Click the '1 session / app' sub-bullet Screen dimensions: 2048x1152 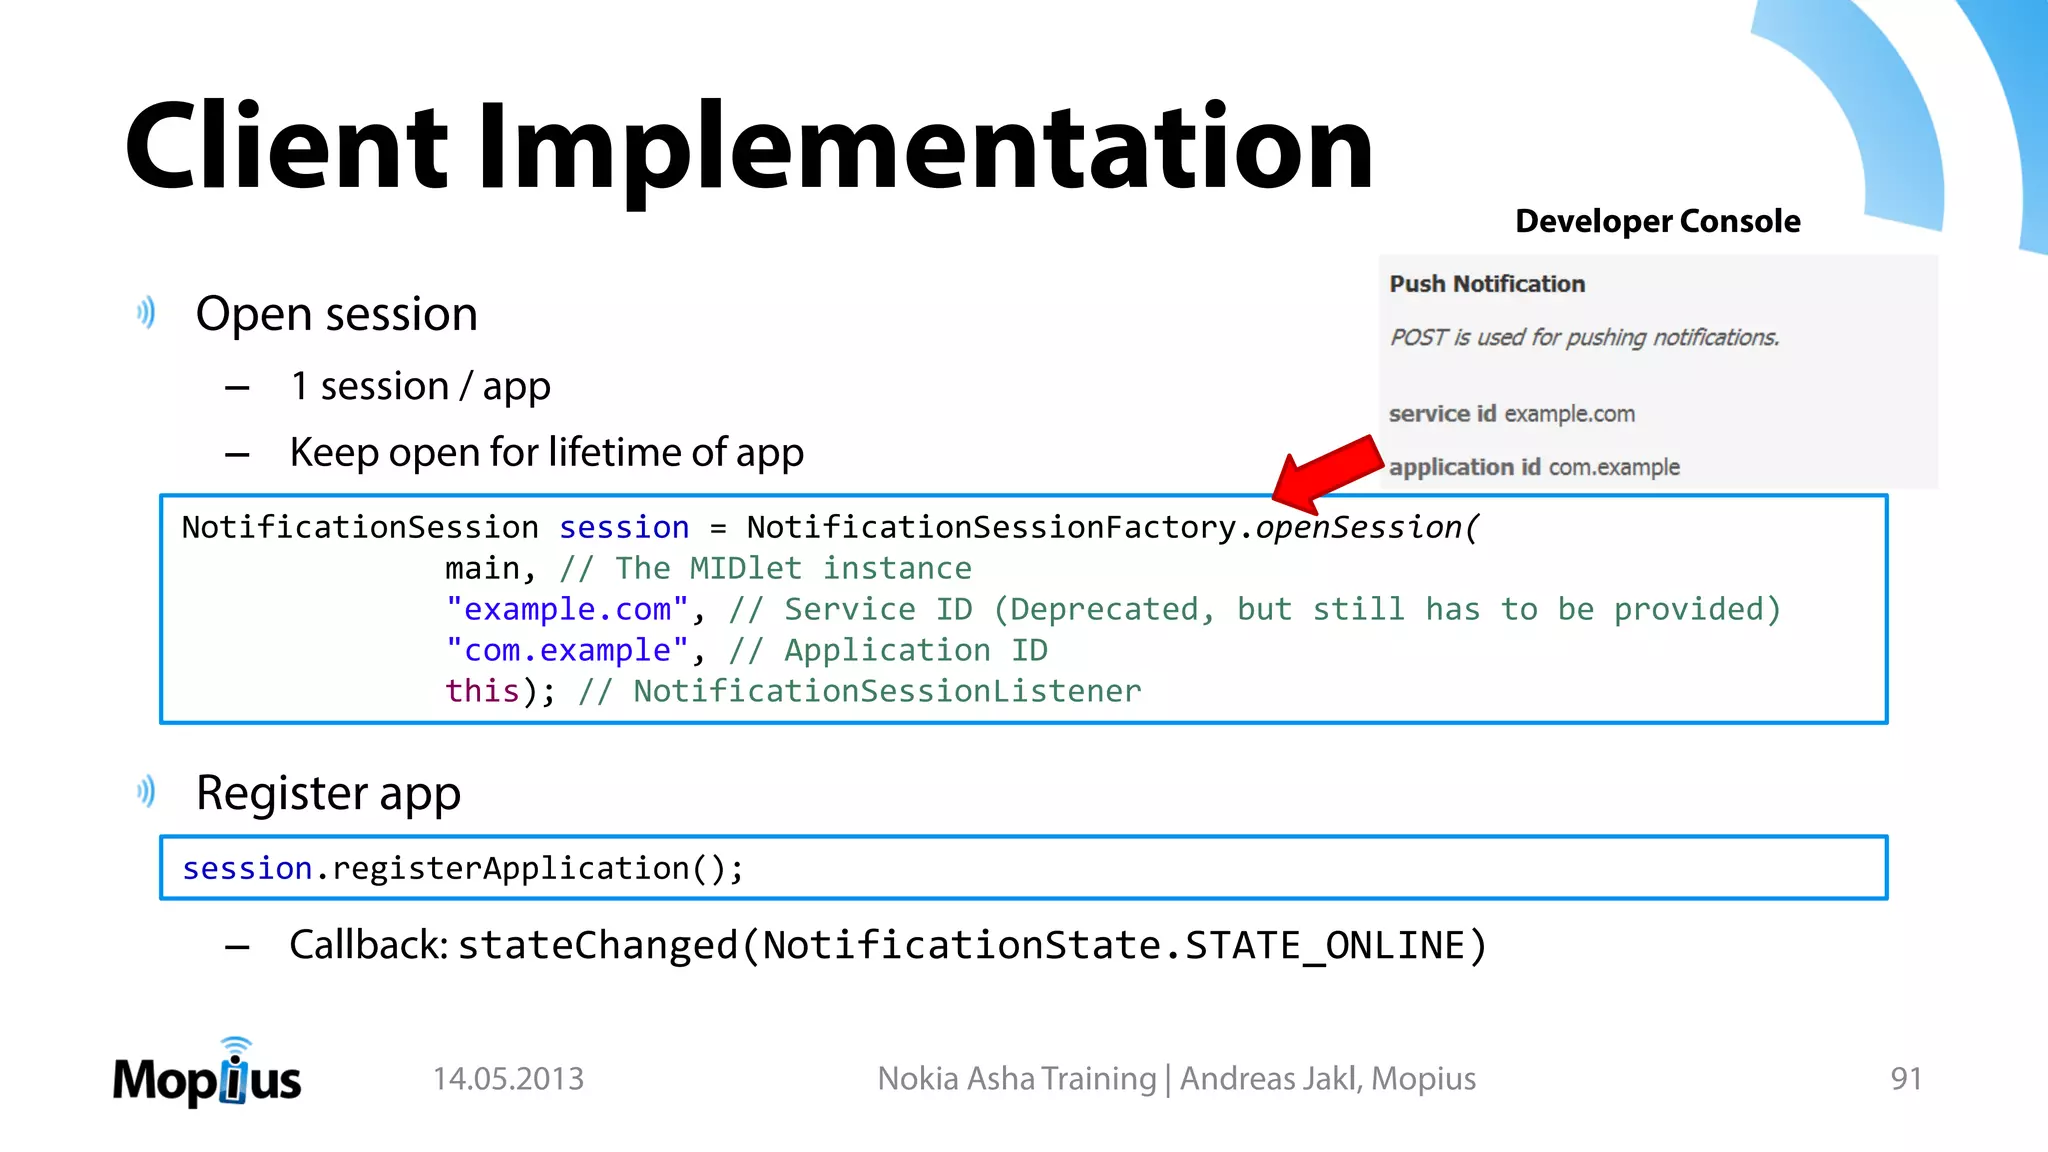[x=420, y=386]
